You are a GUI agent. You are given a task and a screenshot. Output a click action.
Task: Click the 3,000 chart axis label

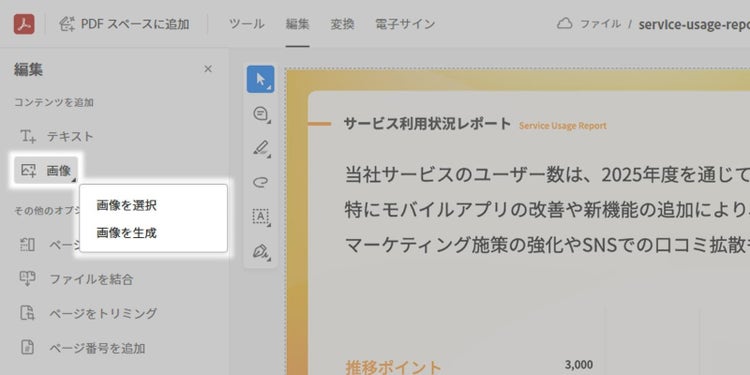[x=579, y=364]
